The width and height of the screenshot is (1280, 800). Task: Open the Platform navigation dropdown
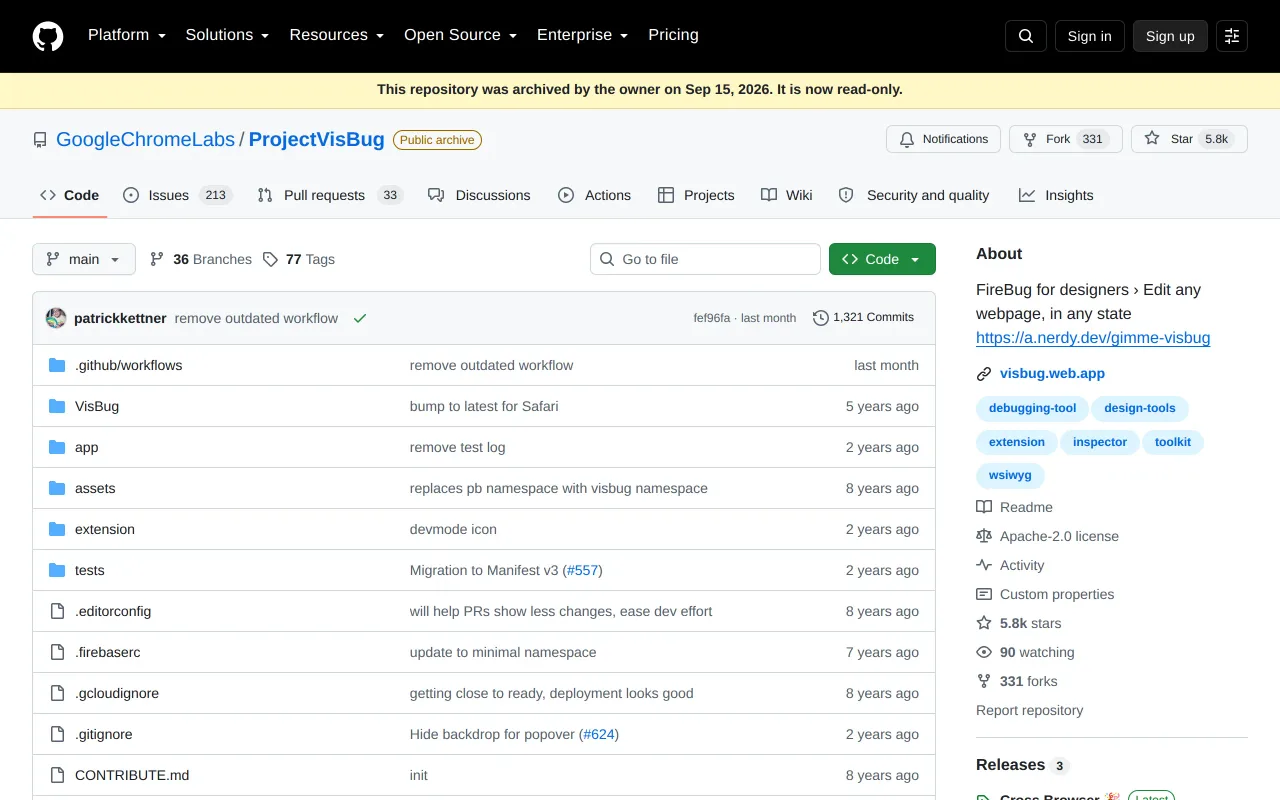click(126, 35)
